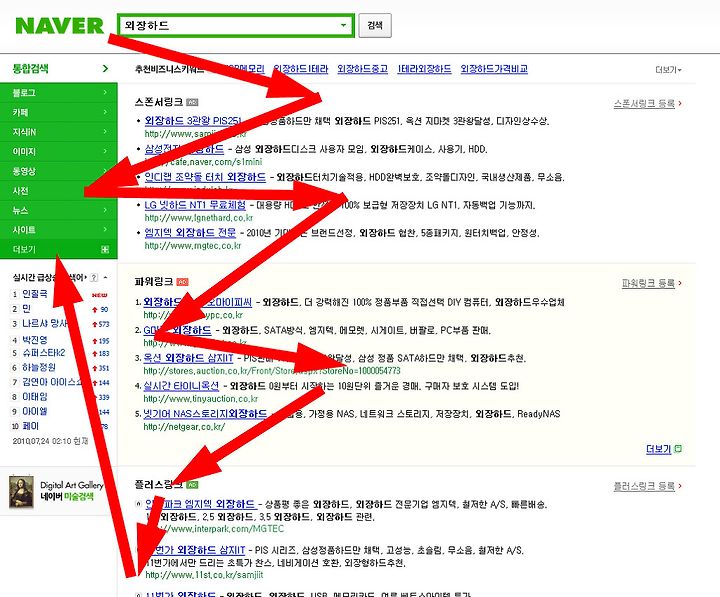Screen dimensions: 720x597
Task: Open the 플러스링크 등록 link
Action: pos(644,486)
